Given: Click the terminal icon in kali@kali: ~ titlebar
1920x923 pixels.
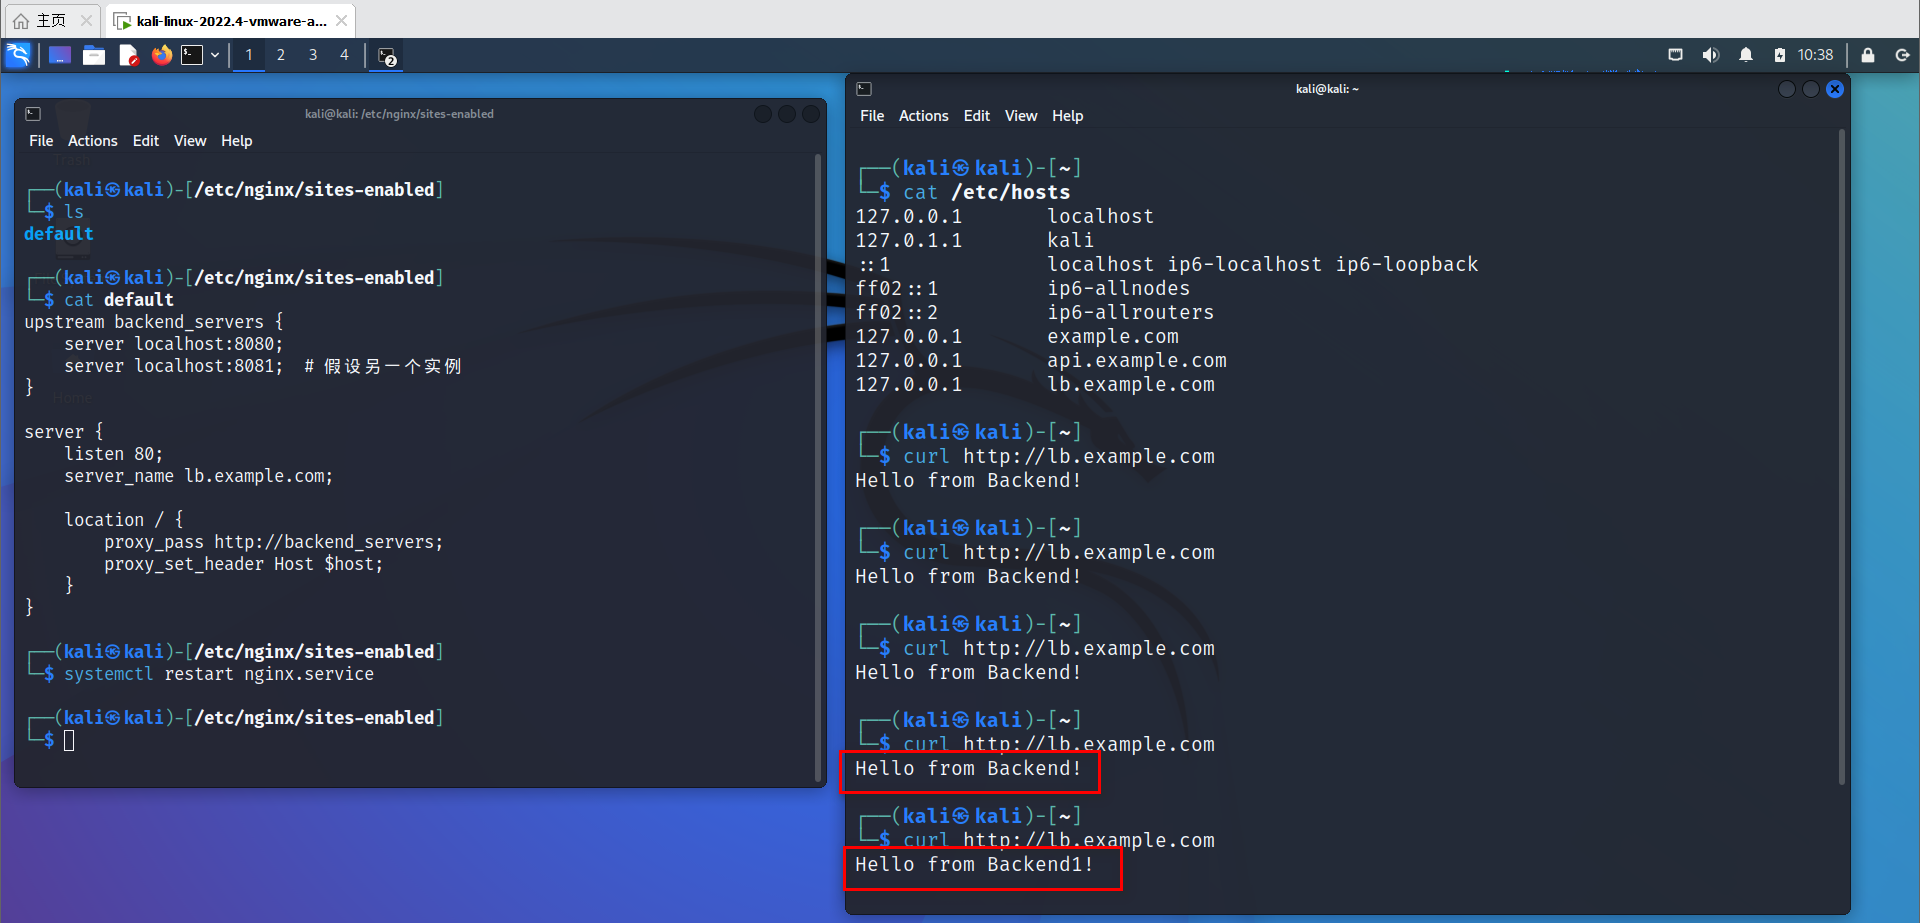Looking at the screenshot, I should tap(864, 89).
